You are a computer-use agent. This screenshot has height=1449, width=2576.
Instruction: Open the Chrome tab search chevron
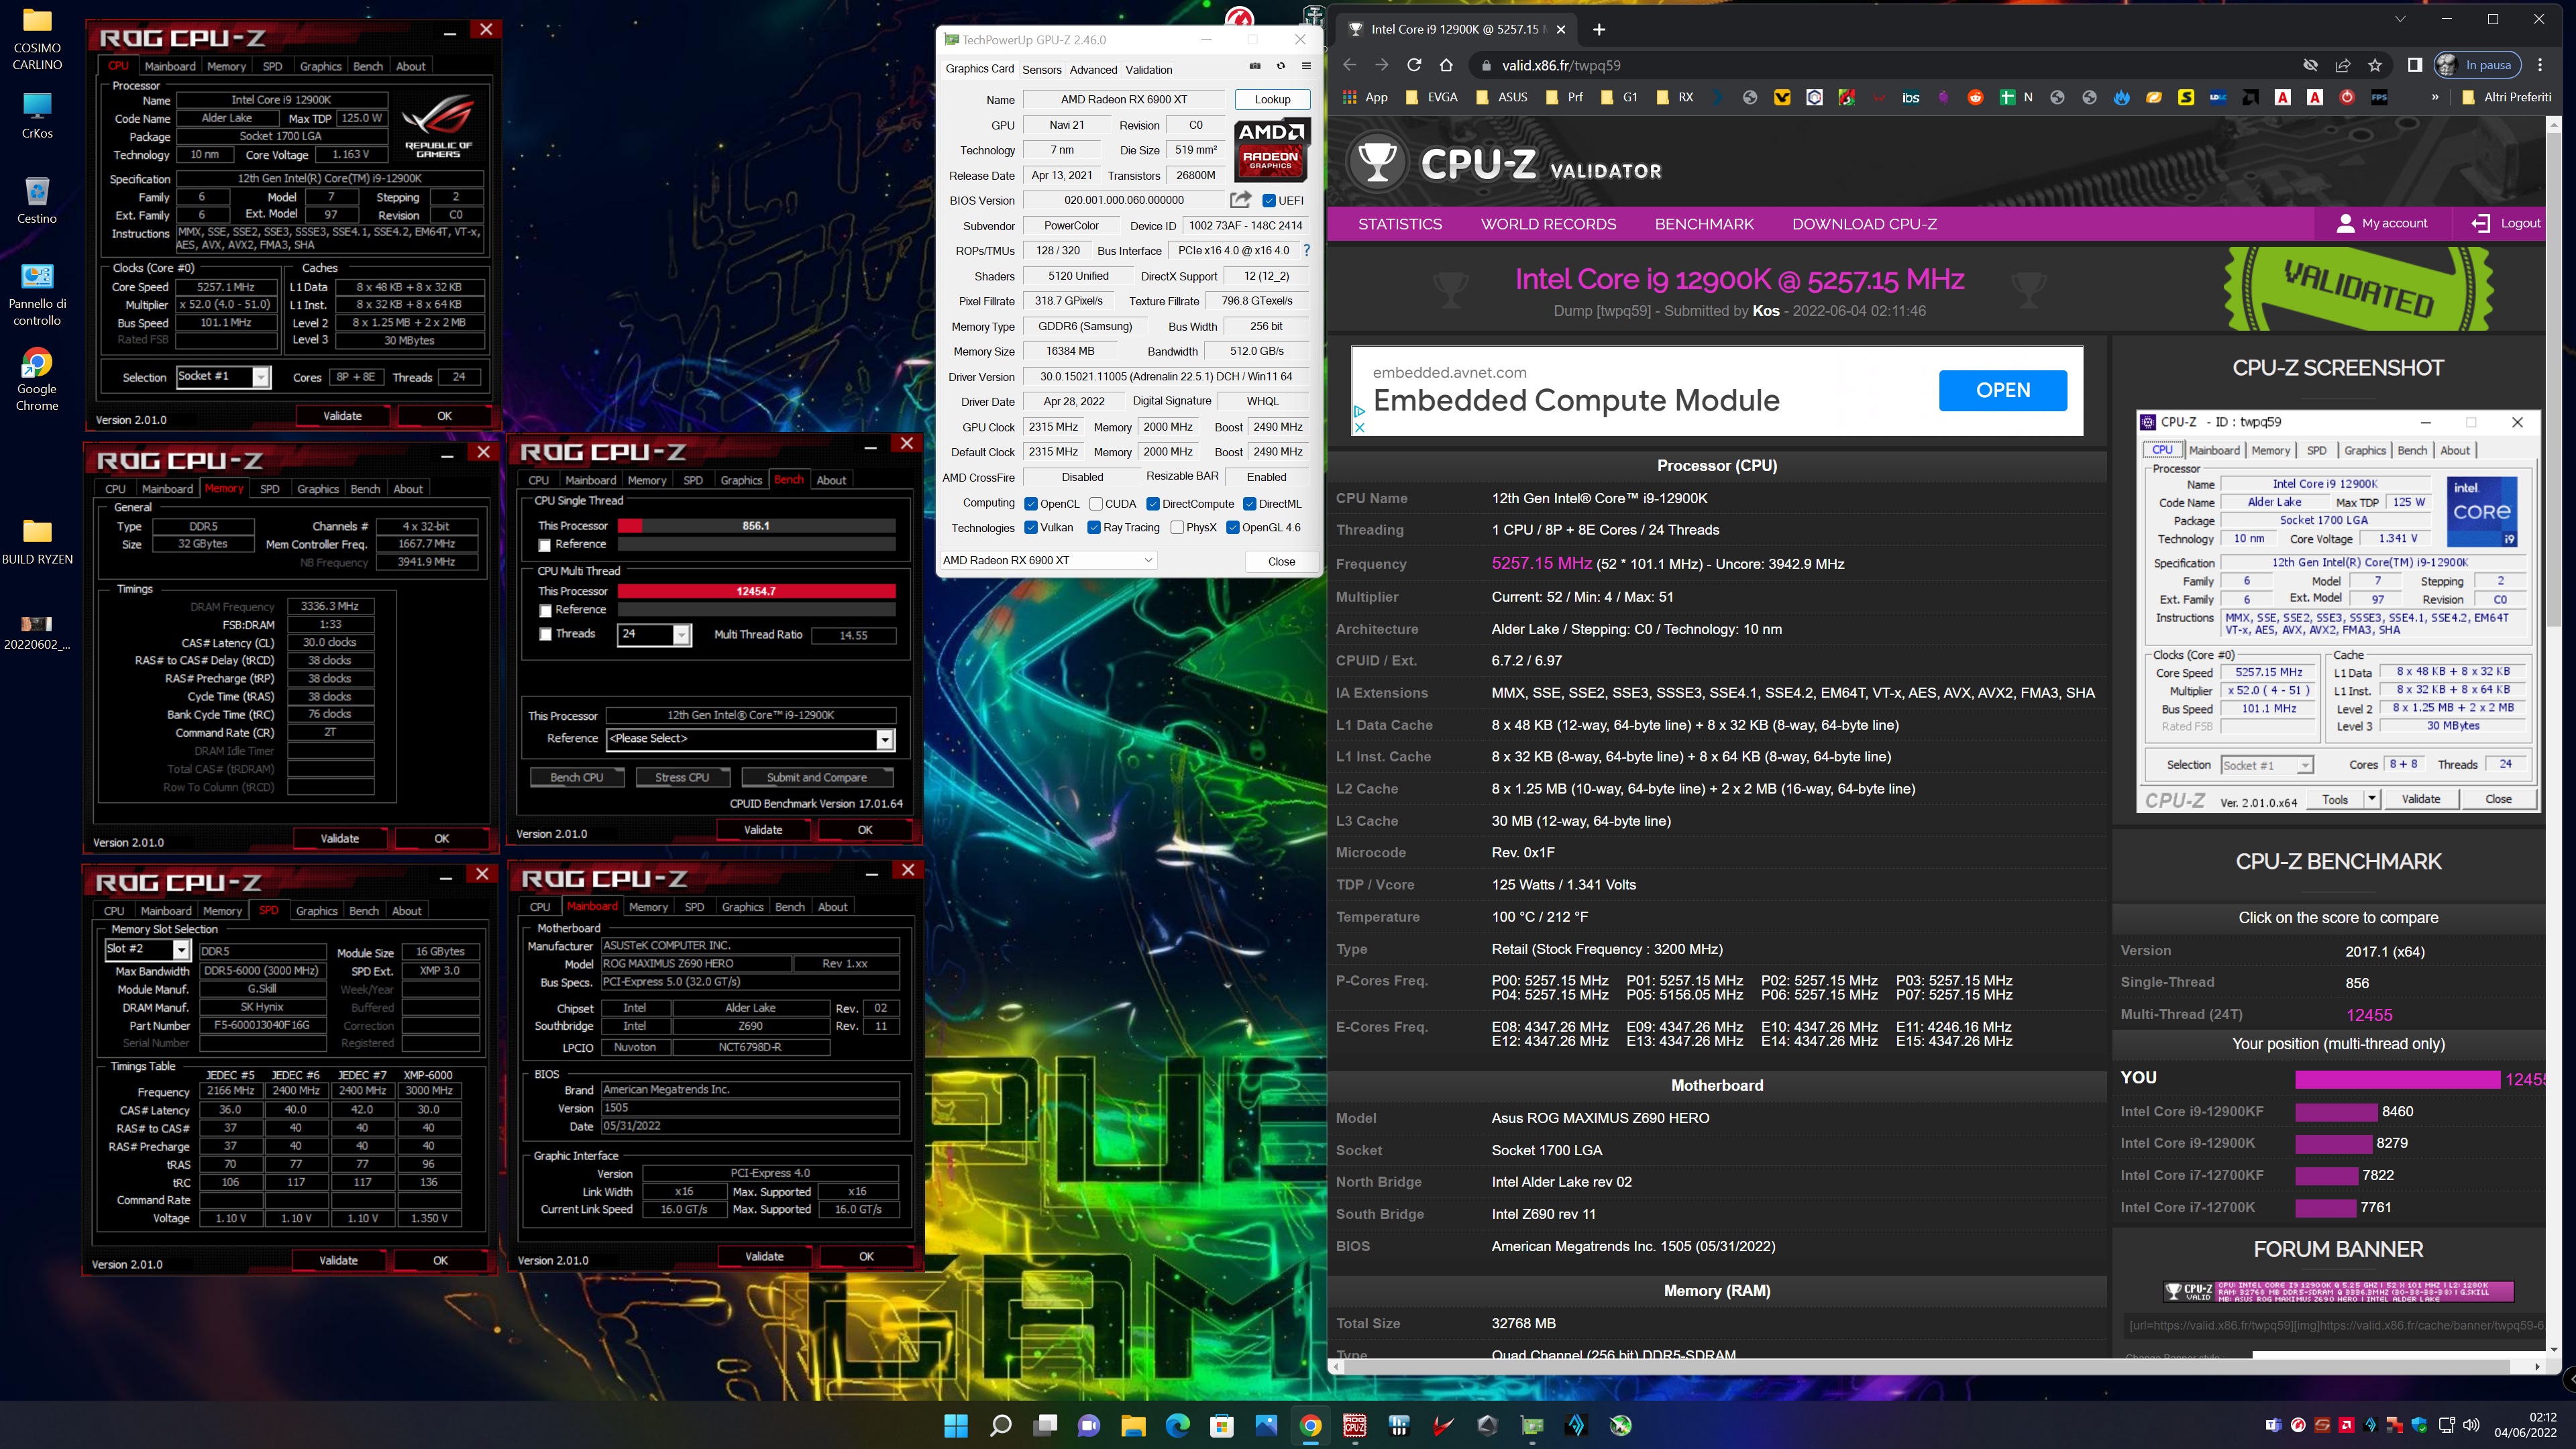2400,19
